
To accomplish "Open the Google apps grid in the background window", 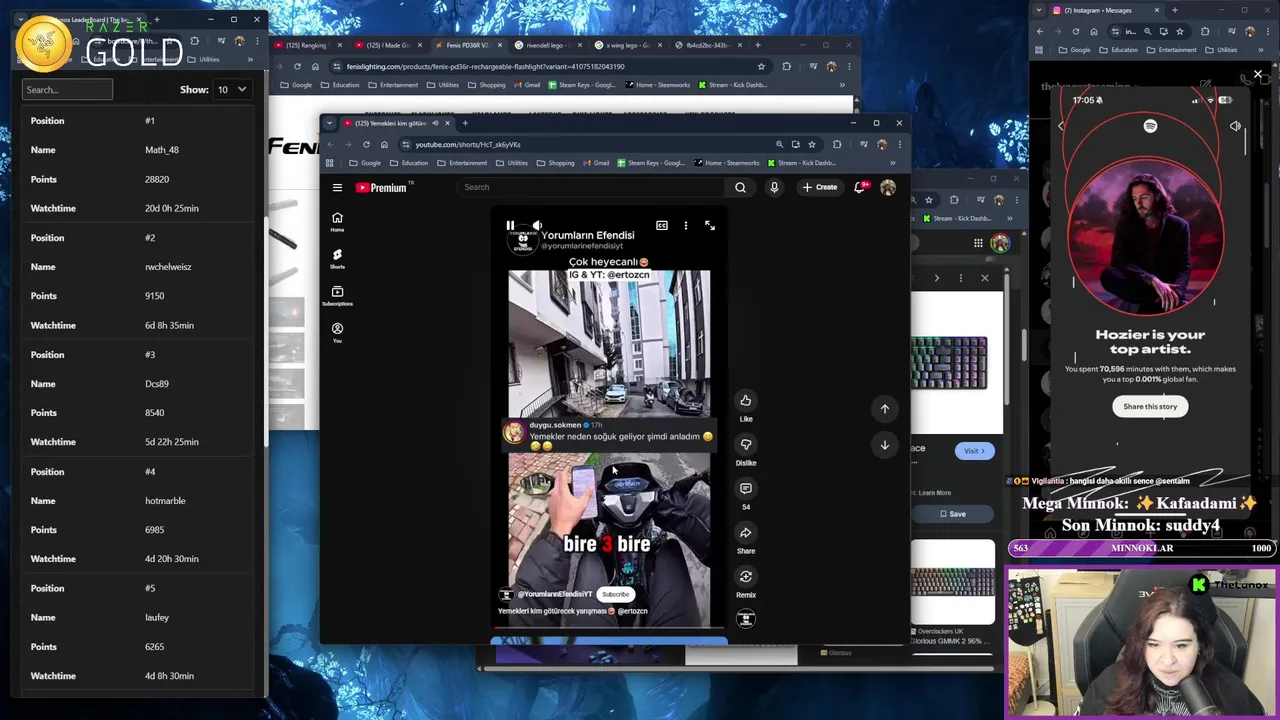I will click(978, 243).
